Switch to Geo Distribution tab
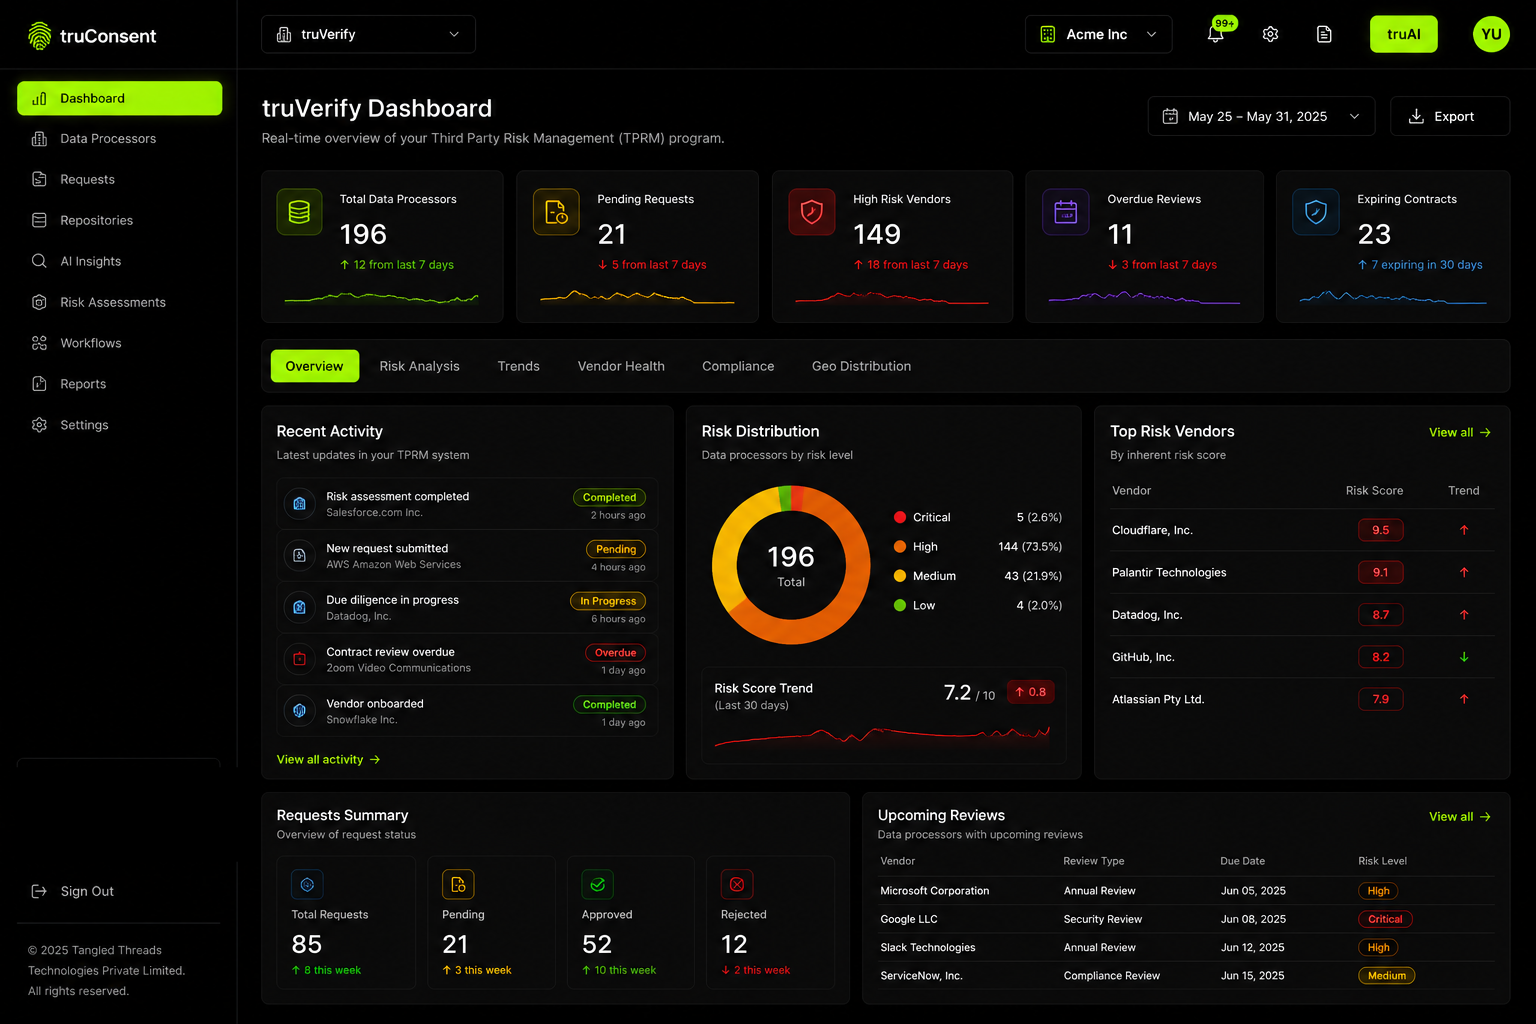Screen dimensions: 1536x1024 click(861, 366)
